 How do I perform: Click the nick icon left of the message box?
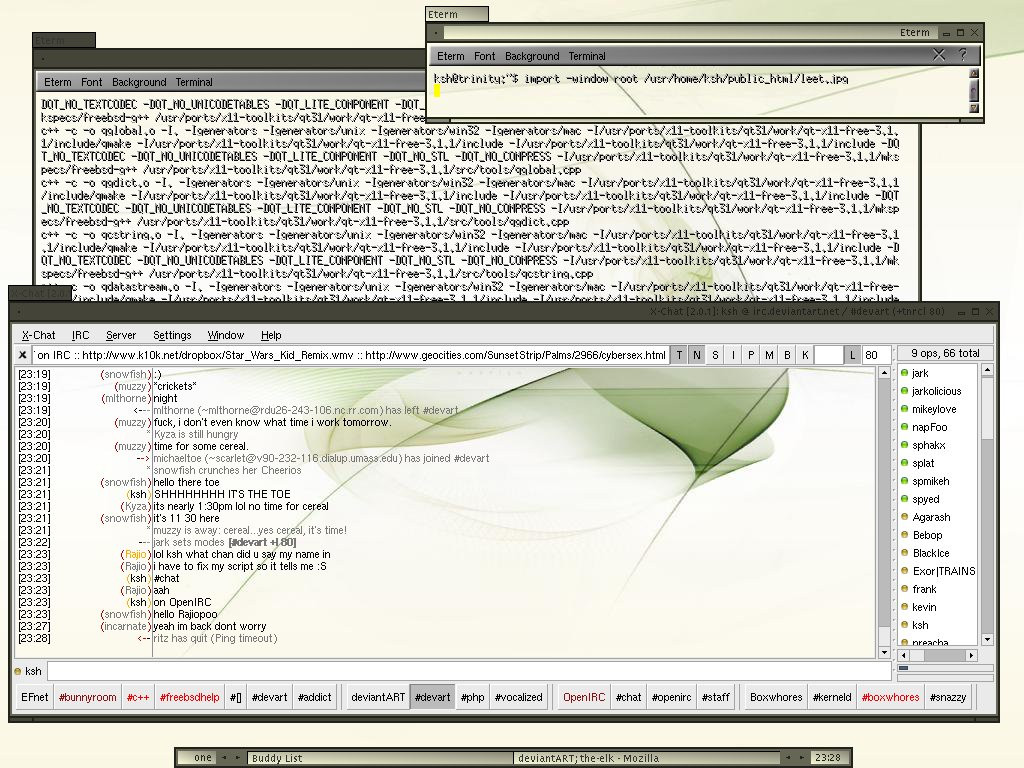click(18, 671)
